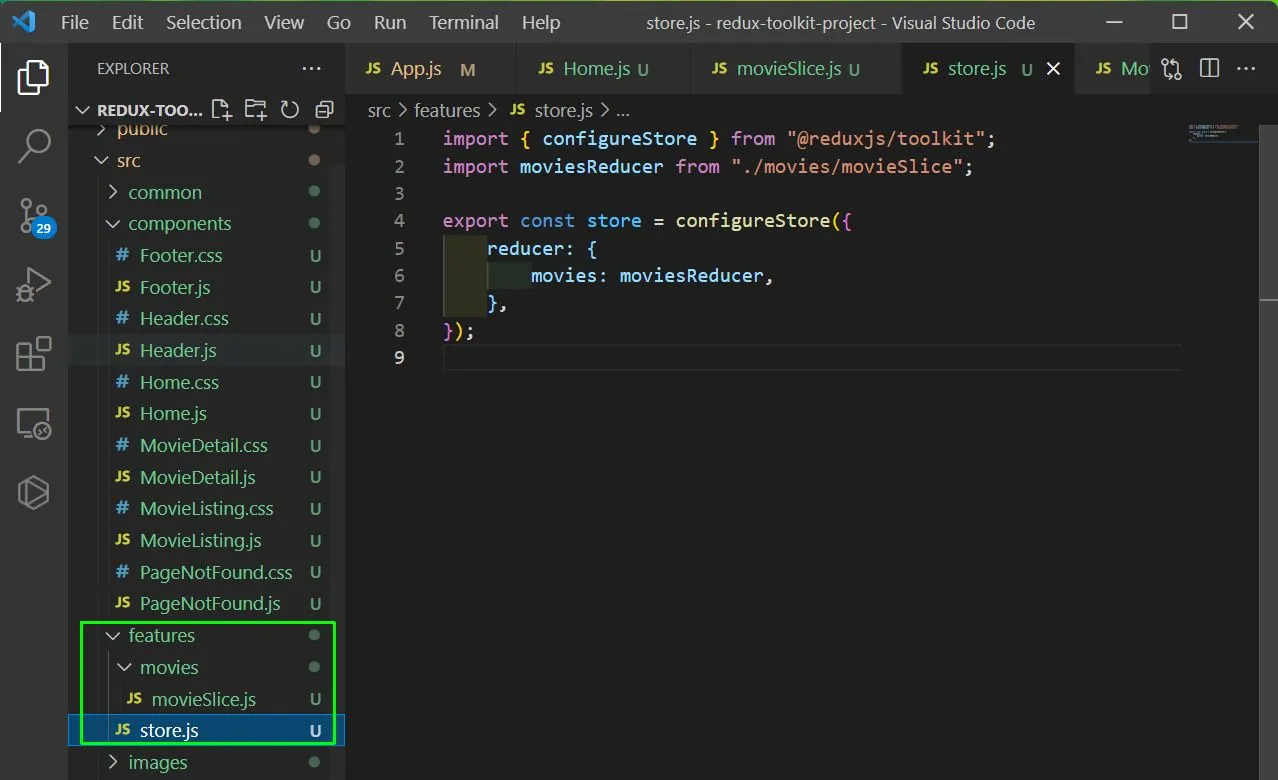Image resolution: width=1278 pixels, height=780 pixels.
Task: Click the src breadcrumb segment
Action: [379, 110]
